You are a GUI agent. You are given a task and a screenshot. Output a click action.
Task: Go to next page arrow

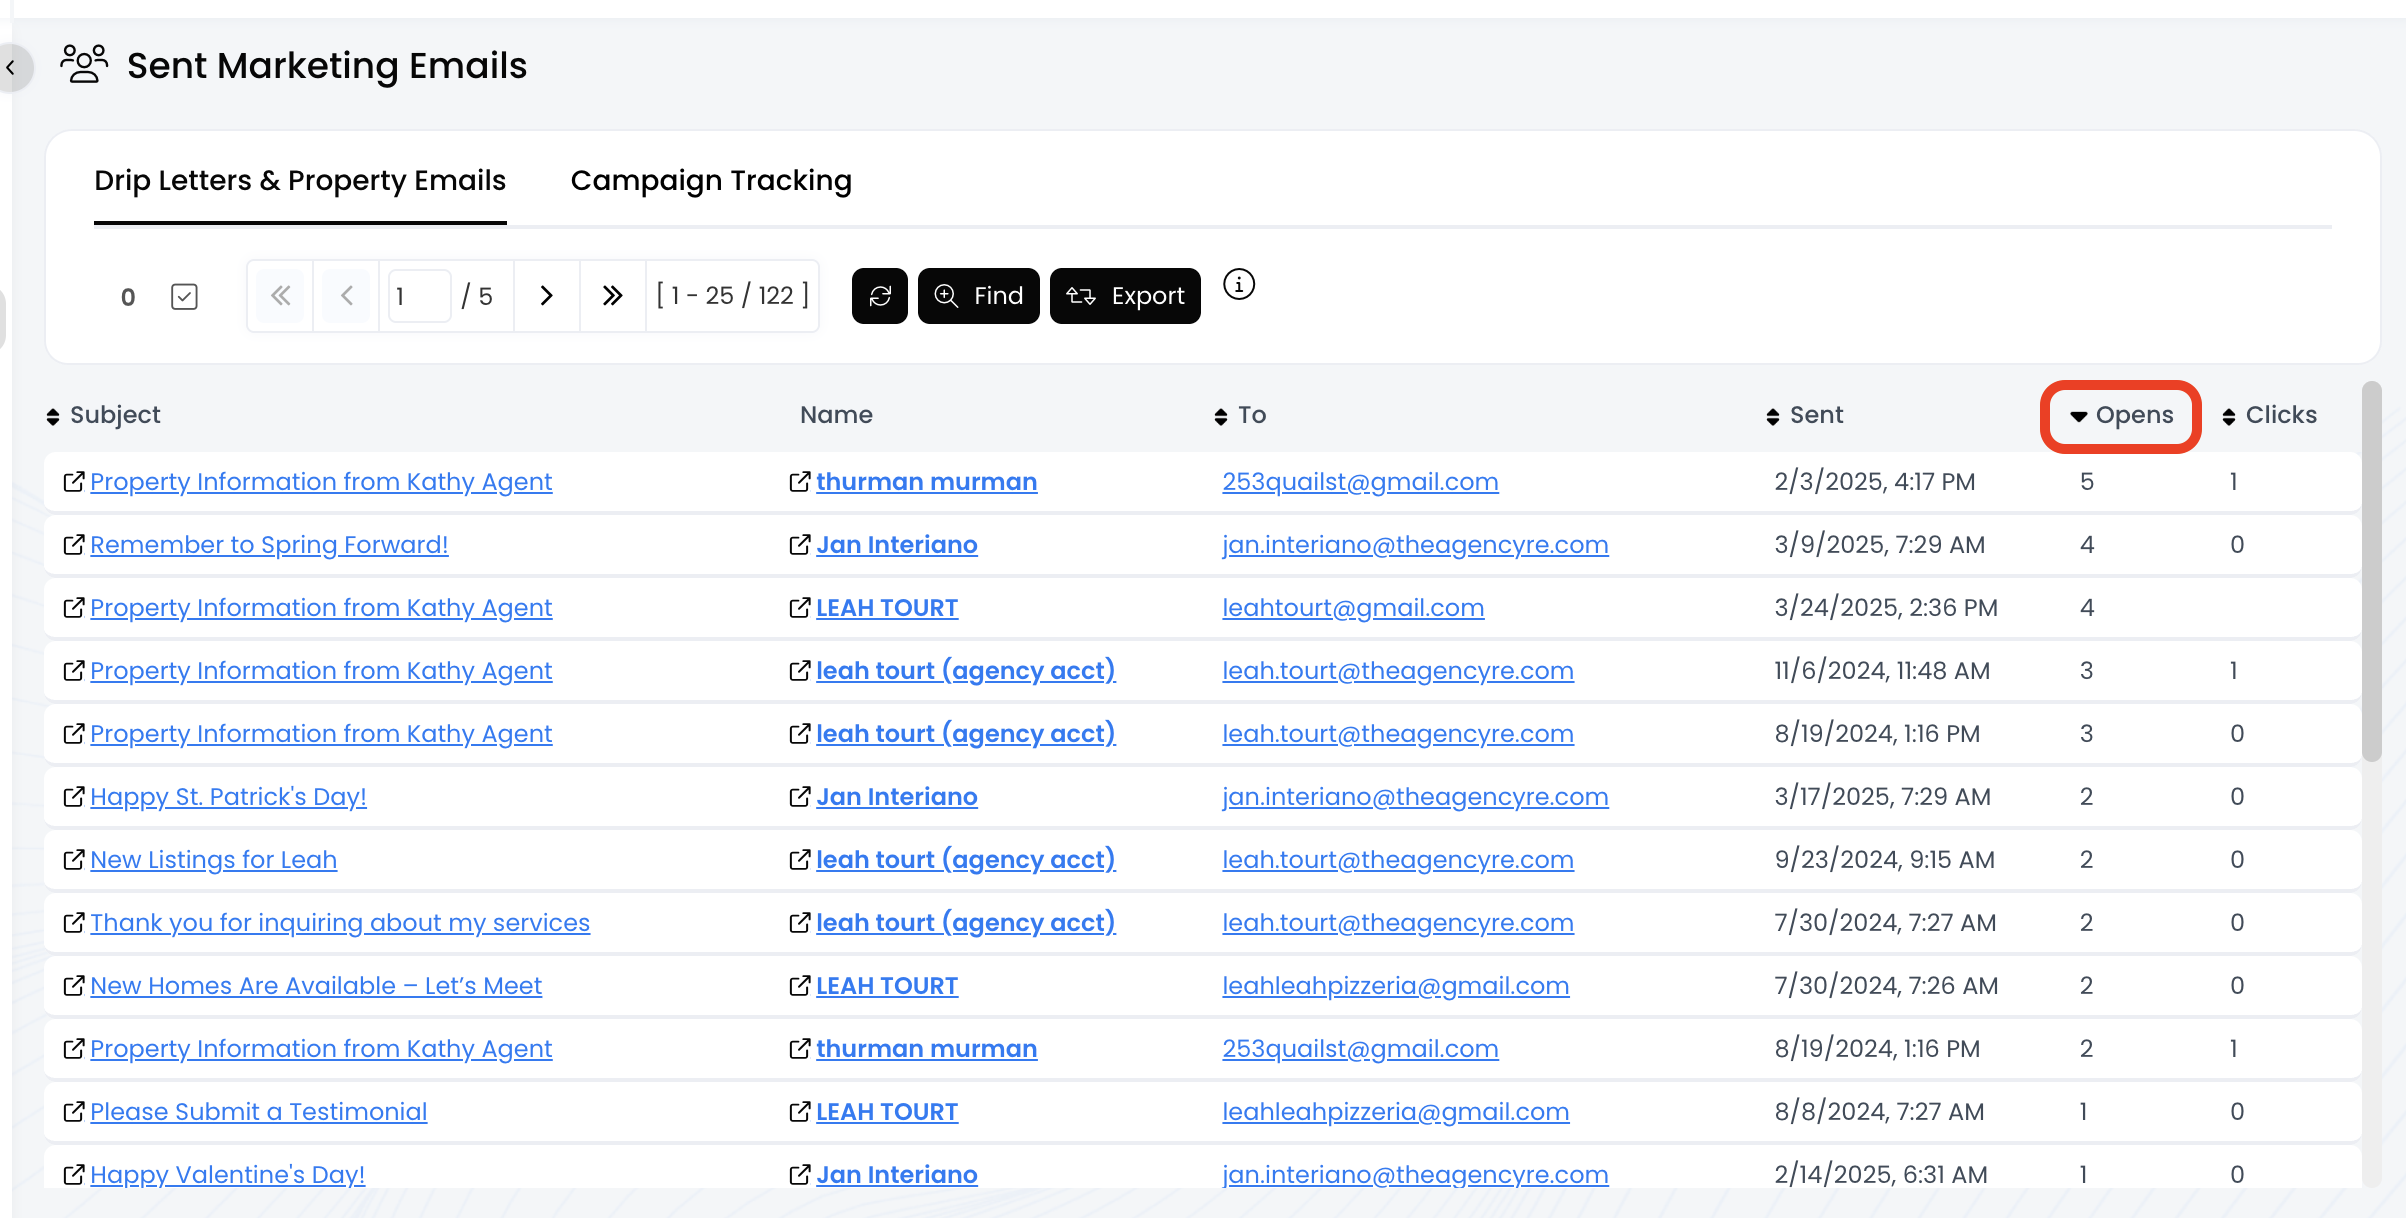point(546,296)
